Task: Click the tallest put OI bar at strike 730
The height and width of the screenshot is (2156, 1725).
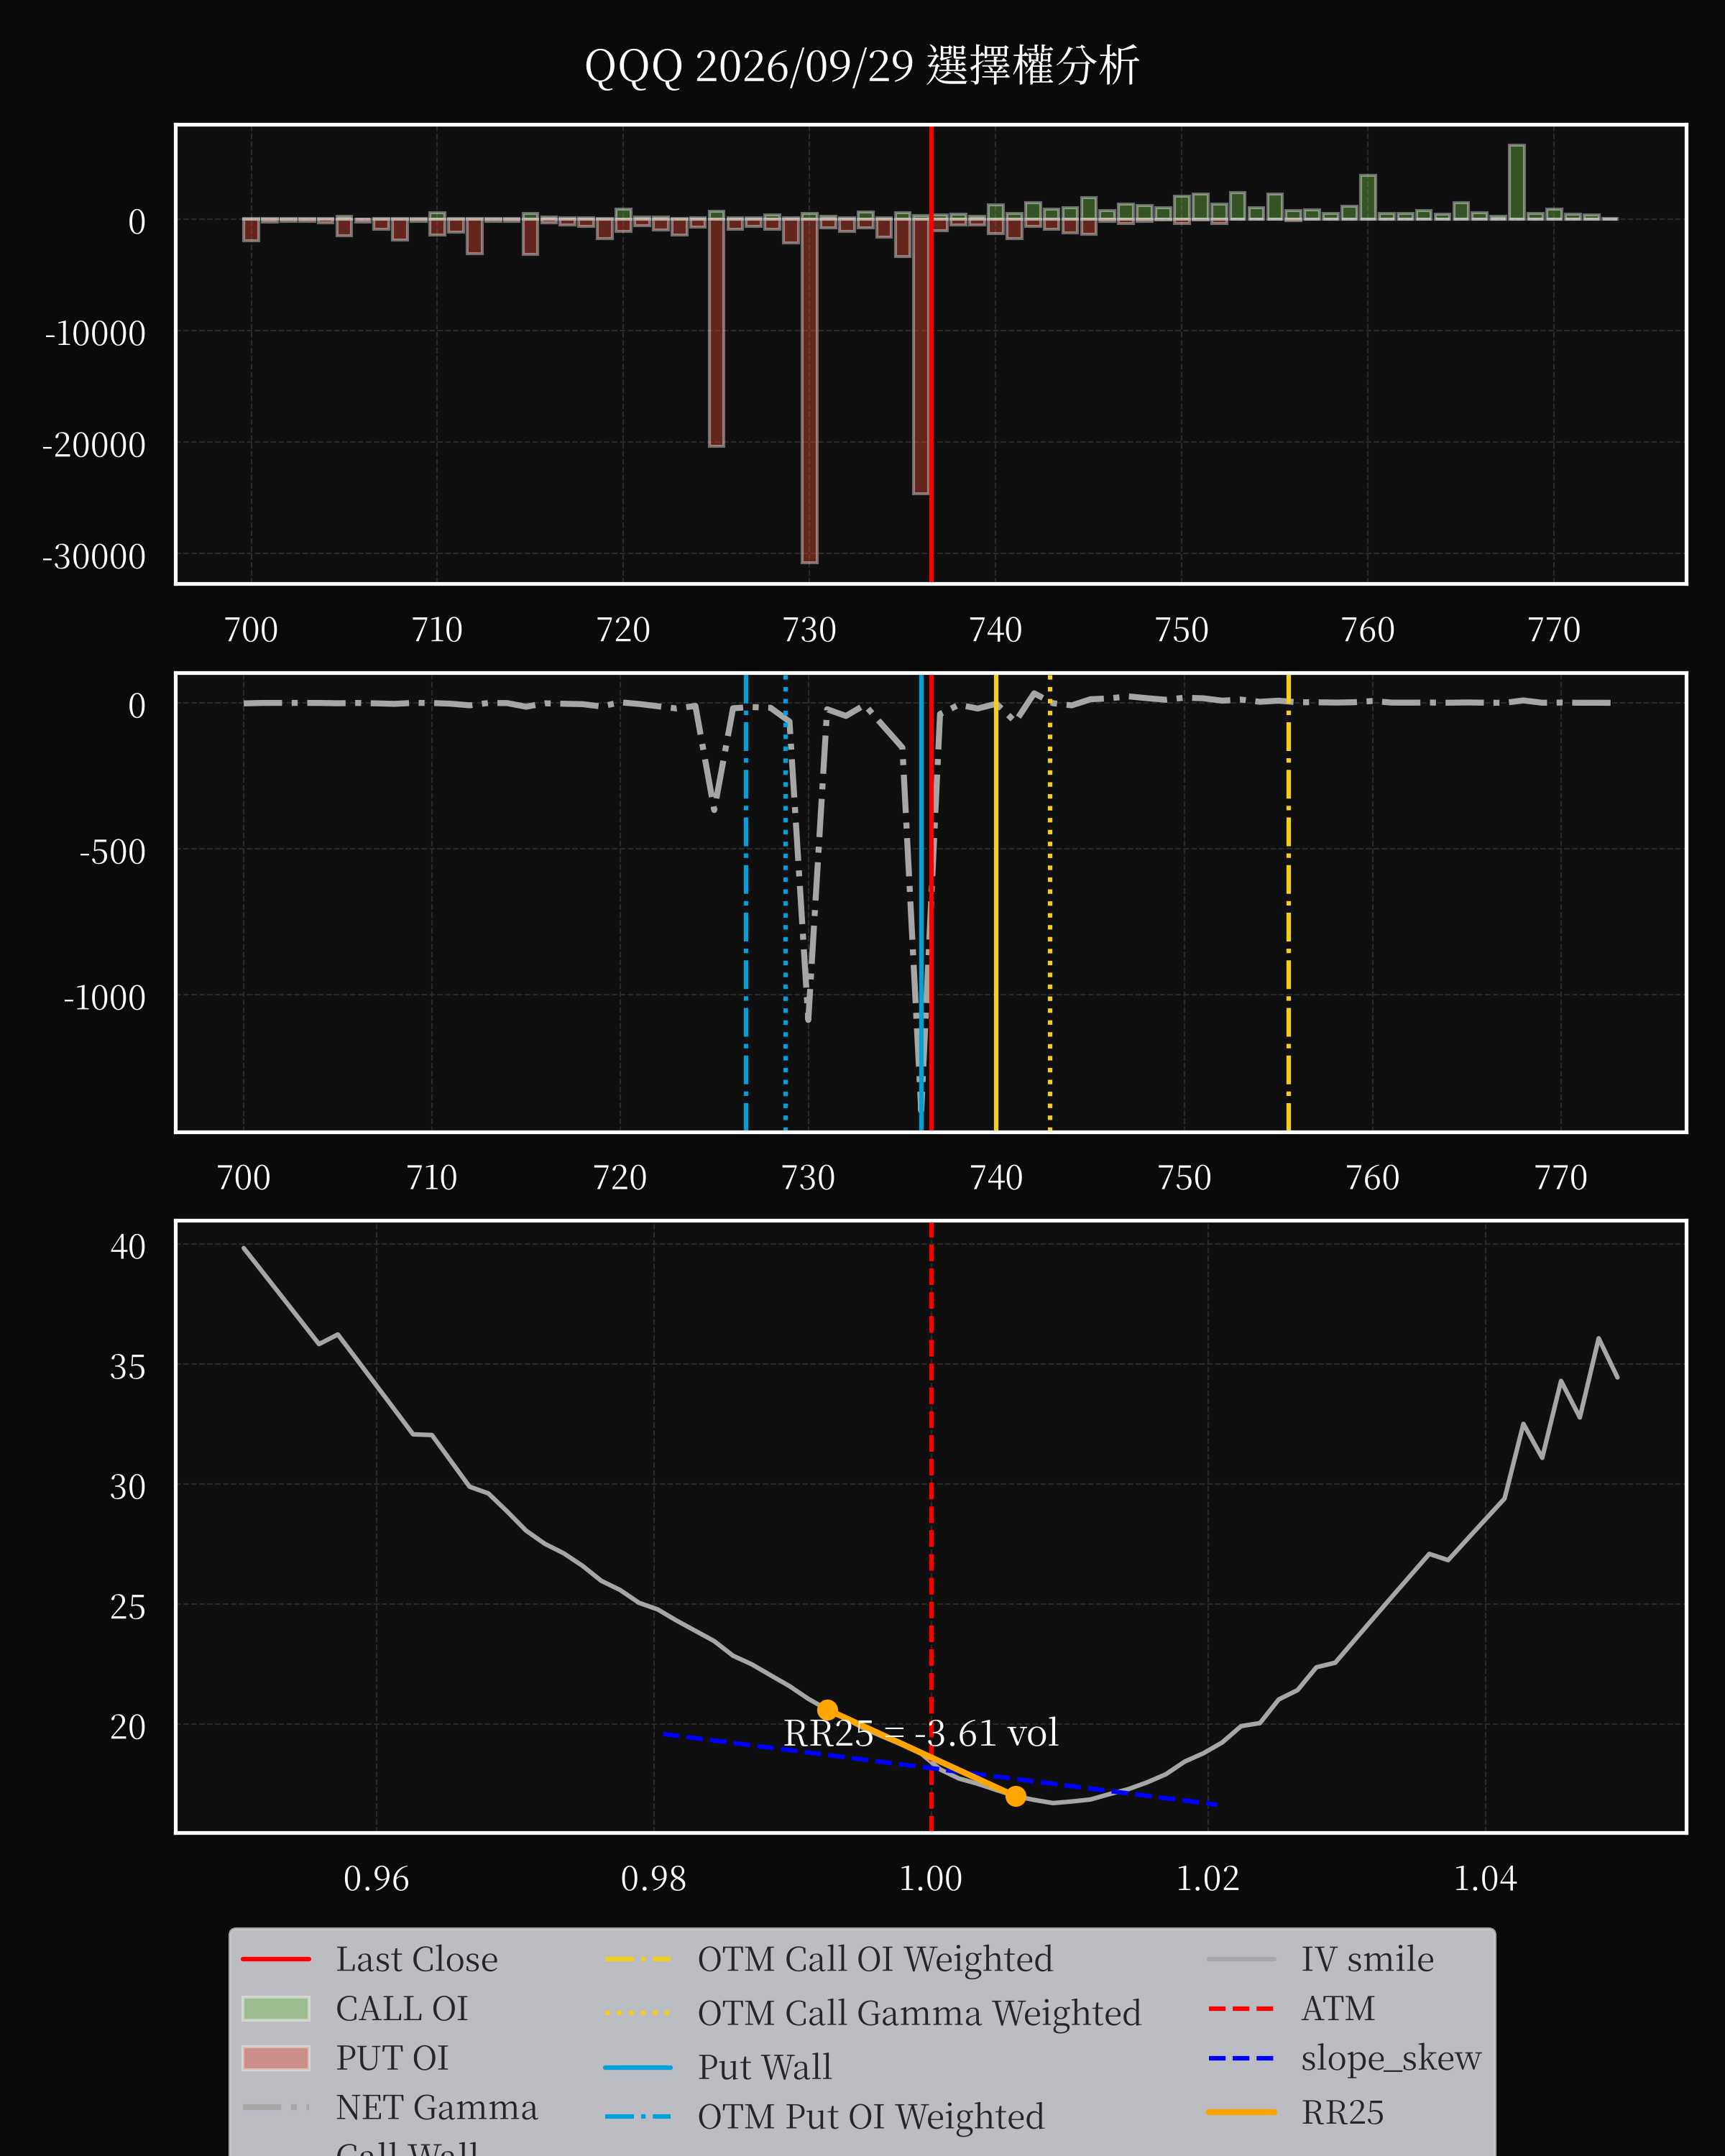Action: [x=809, y=390]
